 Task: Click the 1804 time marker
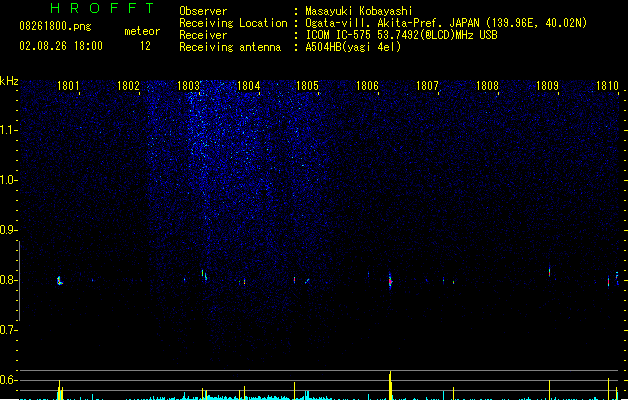(x=248, y=86)
